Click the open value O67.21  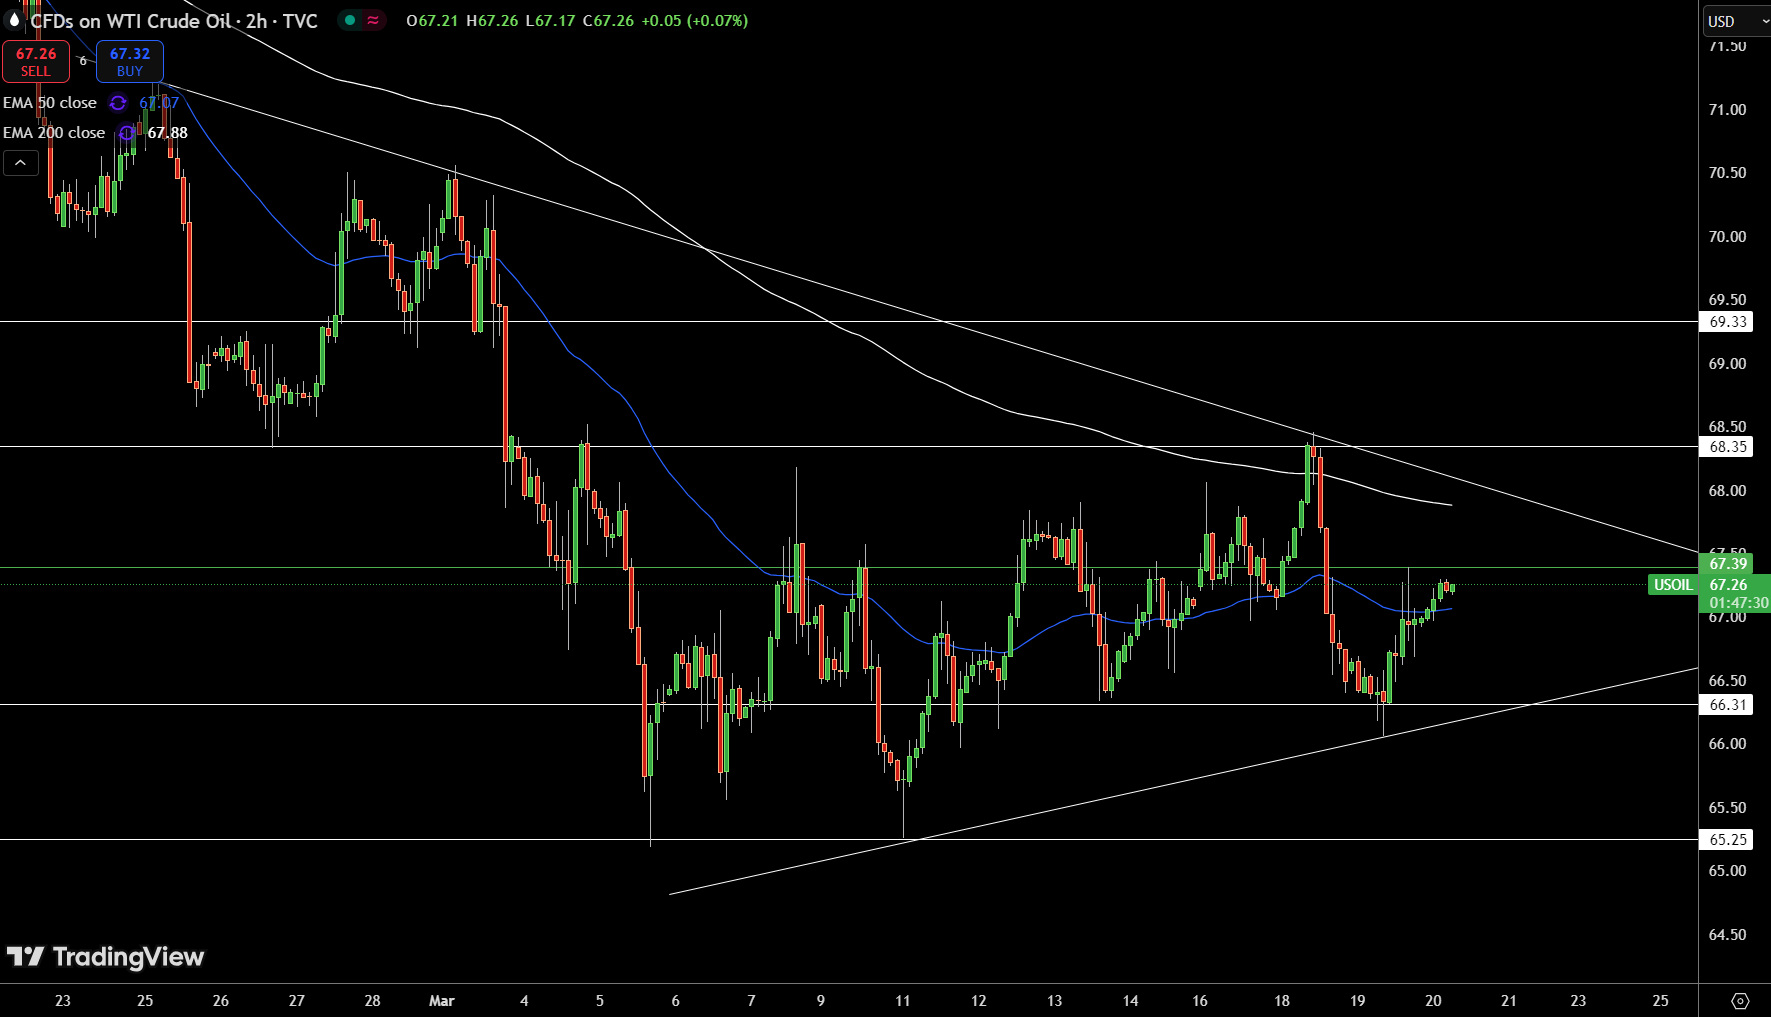click(x=432, y=21)
